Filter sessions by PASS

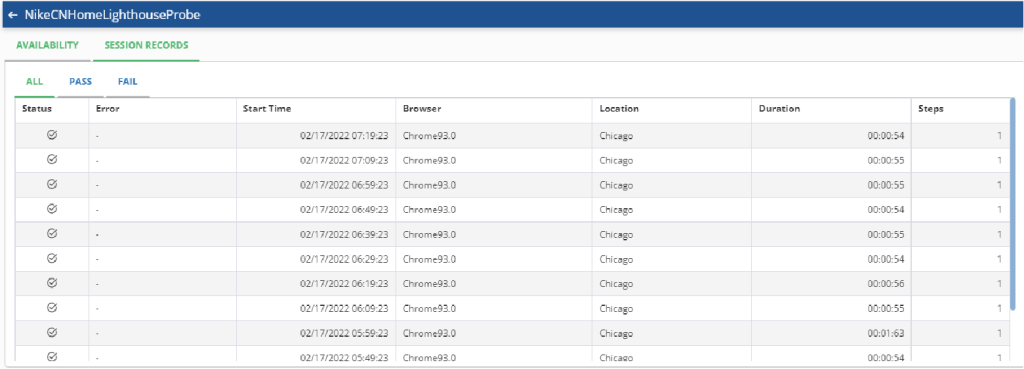(80, 82)
